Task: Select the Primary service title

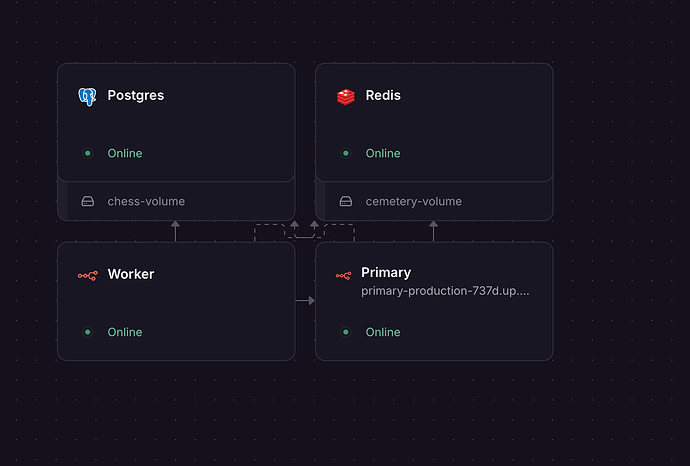Action: [386, 272]
